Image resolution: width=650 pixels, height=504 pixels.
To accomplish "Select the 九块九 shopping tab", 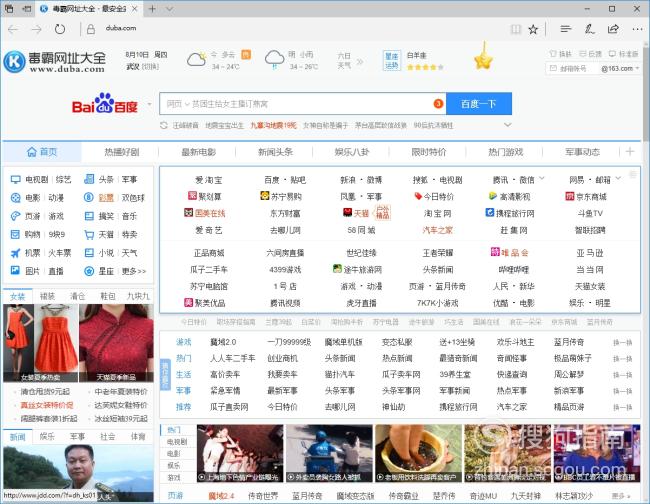I will (138, 296).
